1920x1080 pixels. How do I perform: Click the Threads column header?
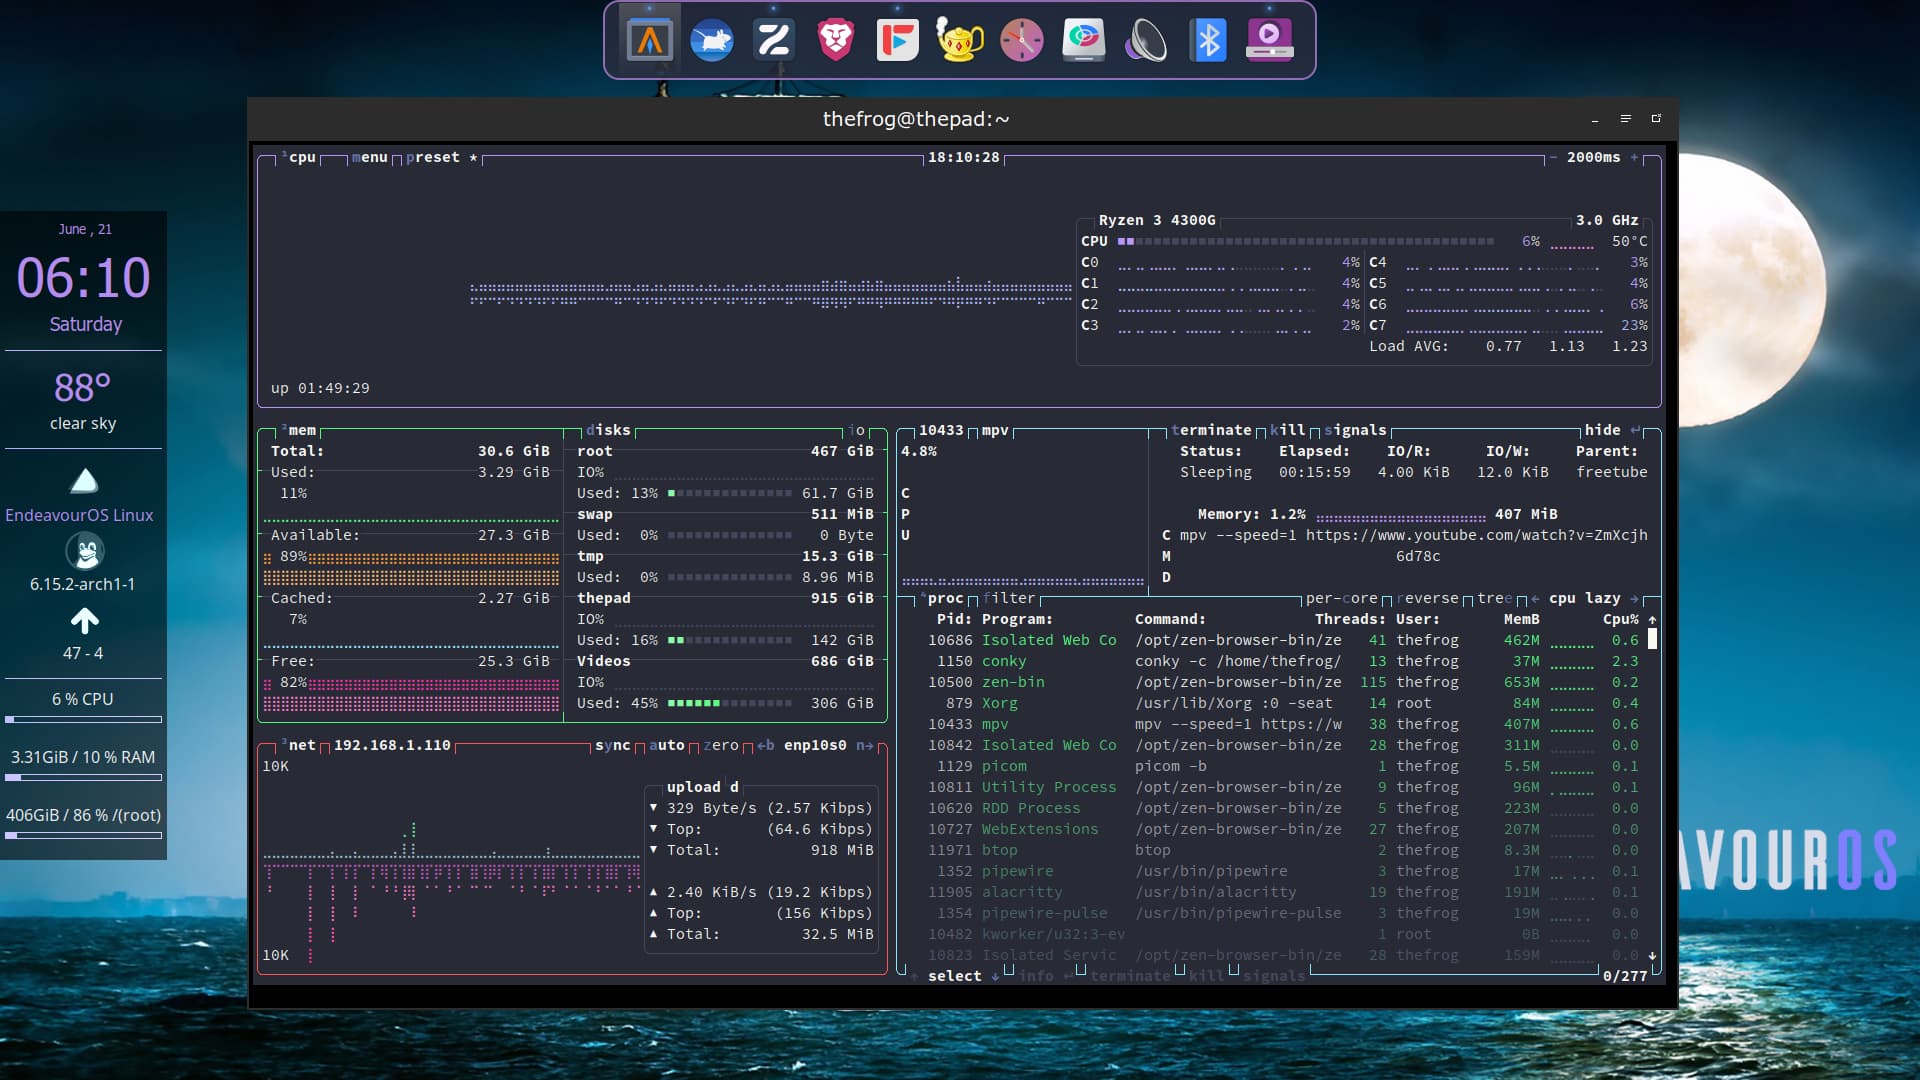click(x=1351, y=619)
